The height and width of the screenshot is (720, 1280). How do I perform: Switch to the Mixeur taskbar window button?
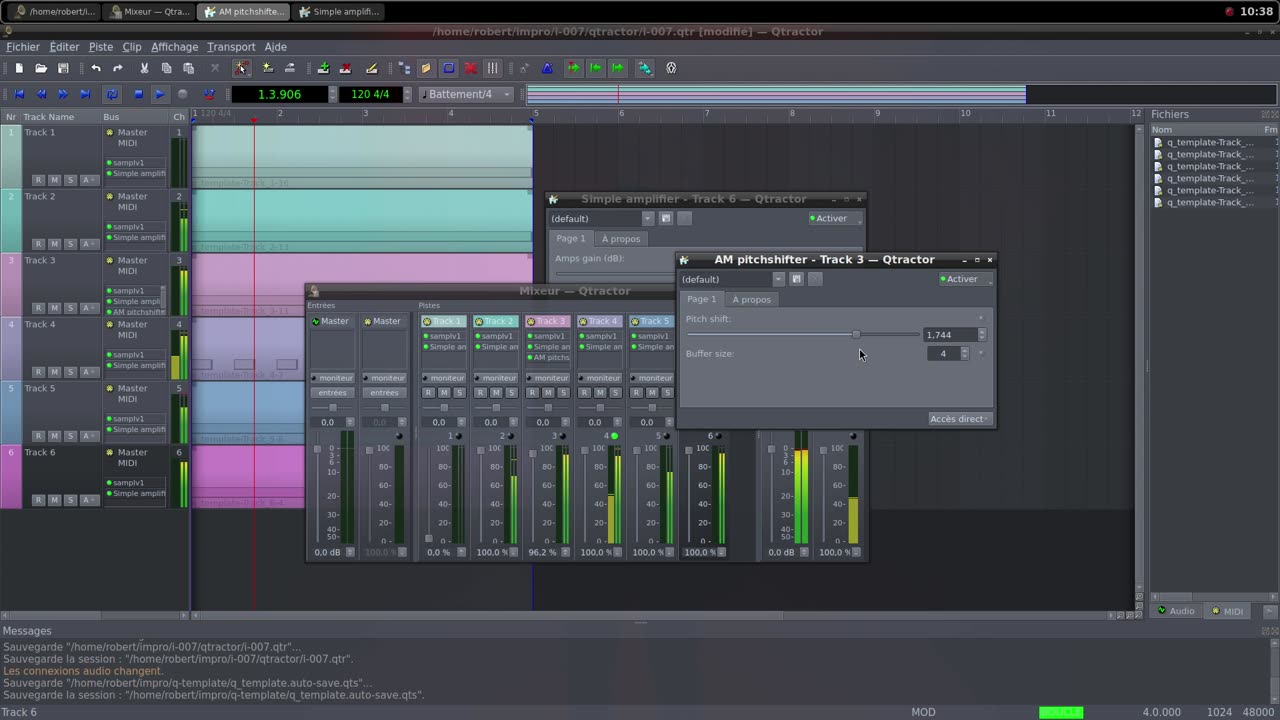(x=150, y=12)
